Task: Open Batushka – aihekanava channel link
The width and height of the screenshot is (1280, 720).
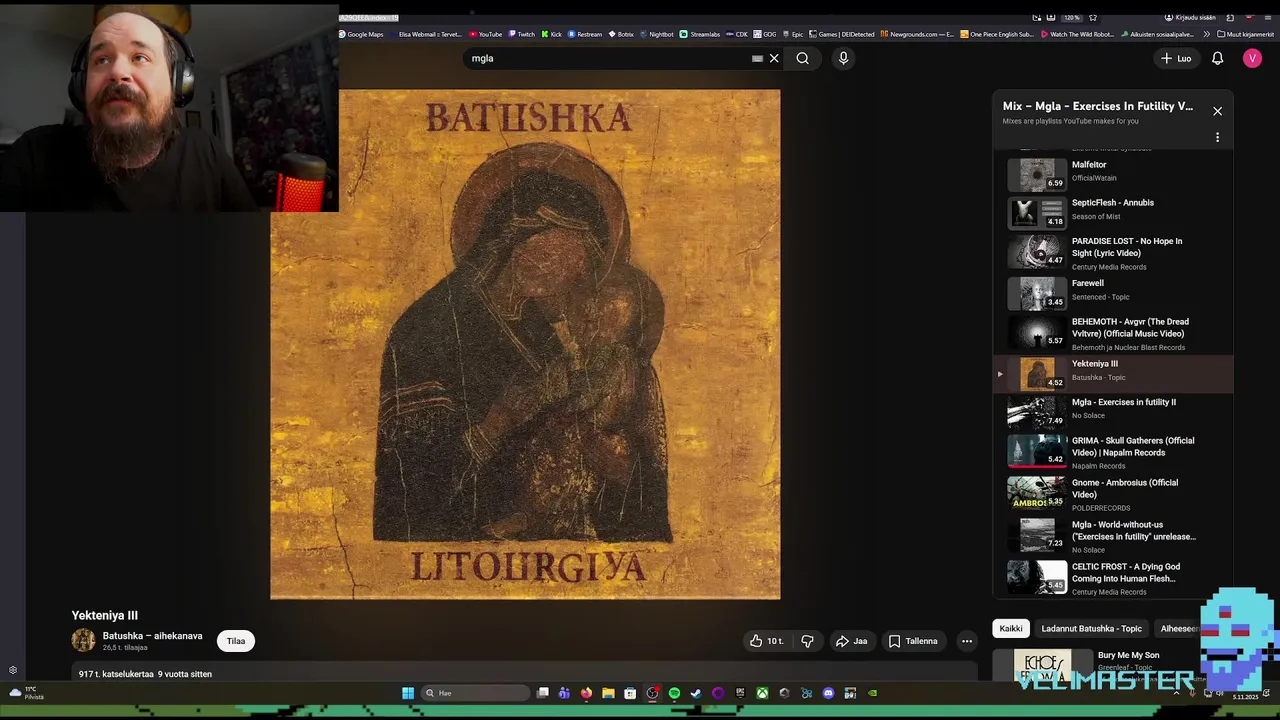Action: 152,636
